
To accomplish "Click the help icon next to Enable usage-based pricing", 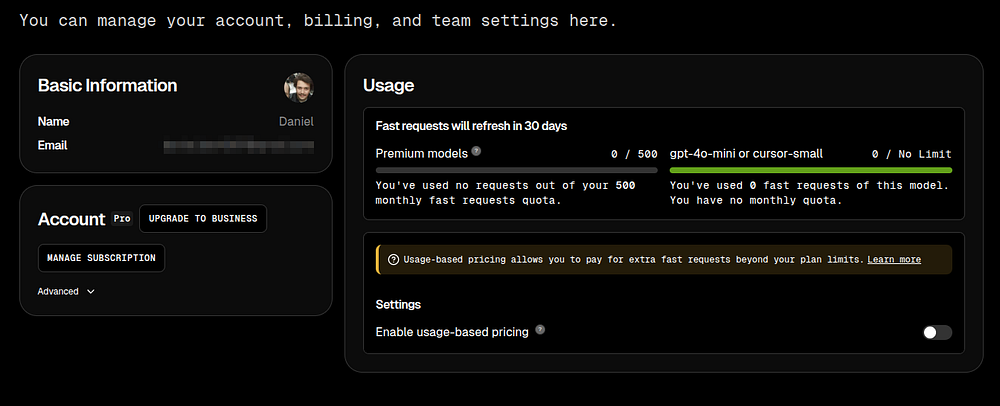I will coord(540,330).
